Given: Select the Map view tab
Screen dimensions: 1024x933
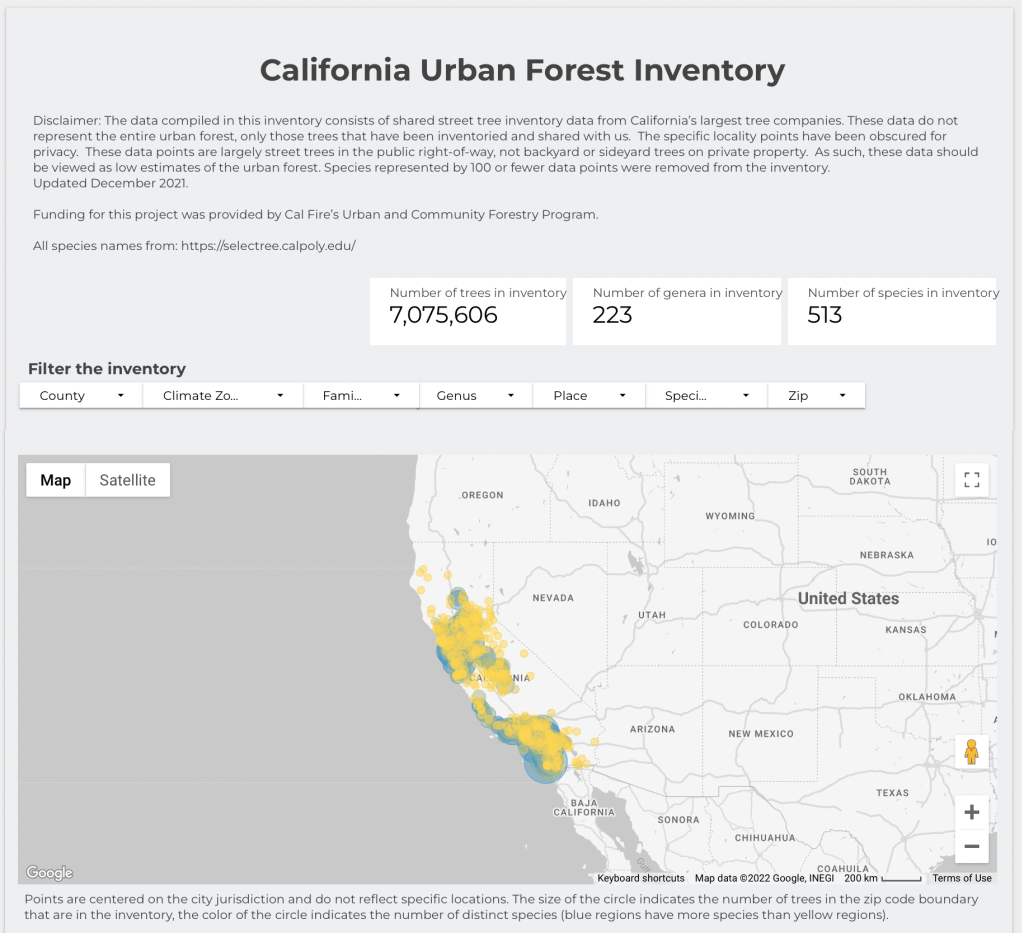Looking at the screenshot, I should 56,480.
